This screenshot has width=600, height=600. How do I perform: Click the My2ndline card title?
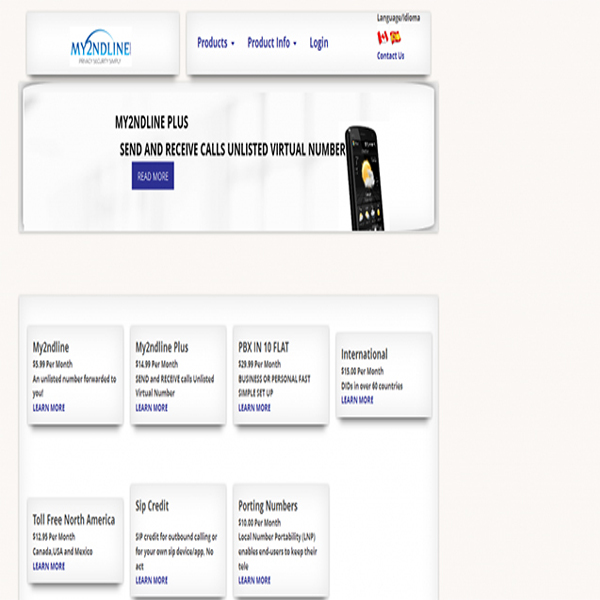(51, 347)
